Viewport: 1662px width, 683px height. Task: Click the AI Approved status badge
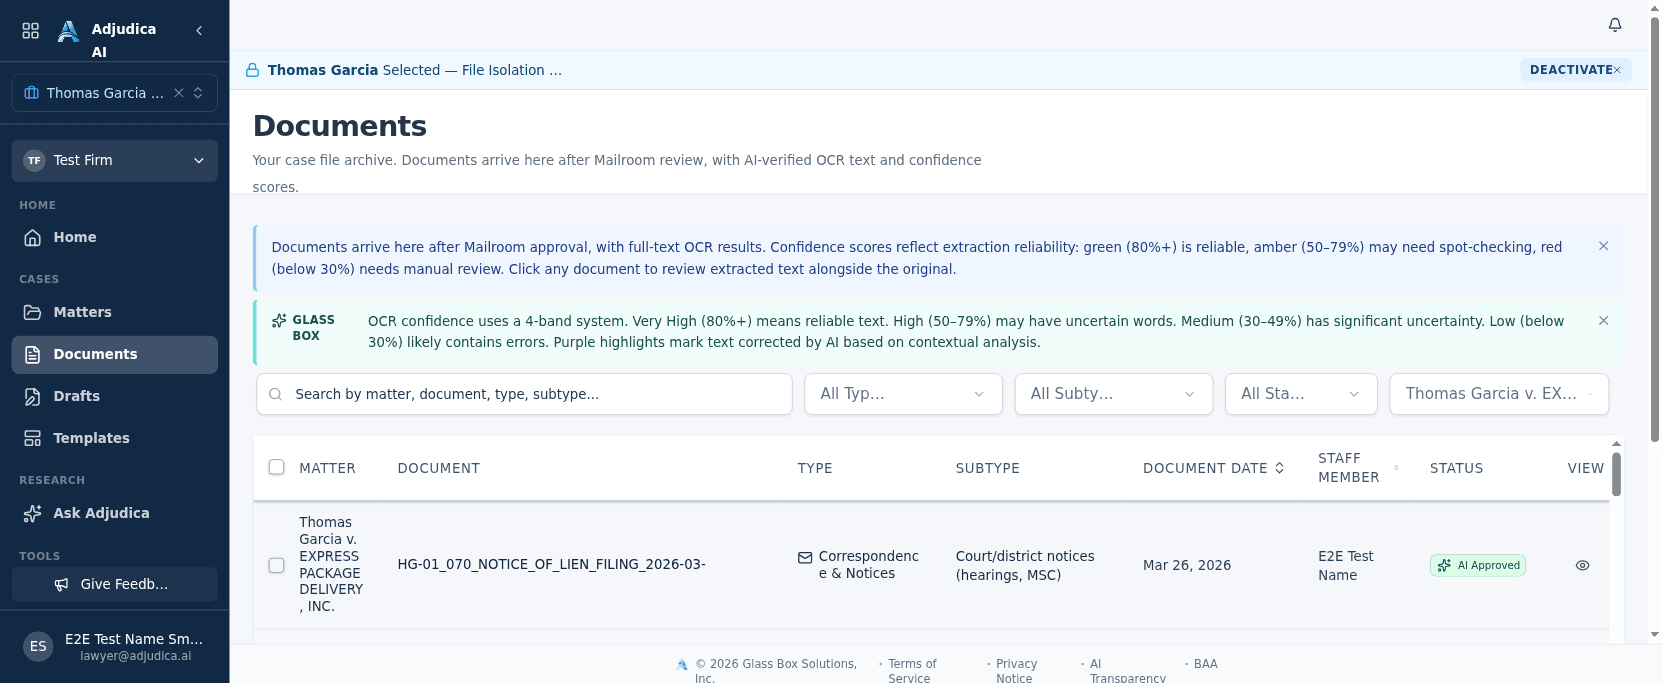[1477, 566]
